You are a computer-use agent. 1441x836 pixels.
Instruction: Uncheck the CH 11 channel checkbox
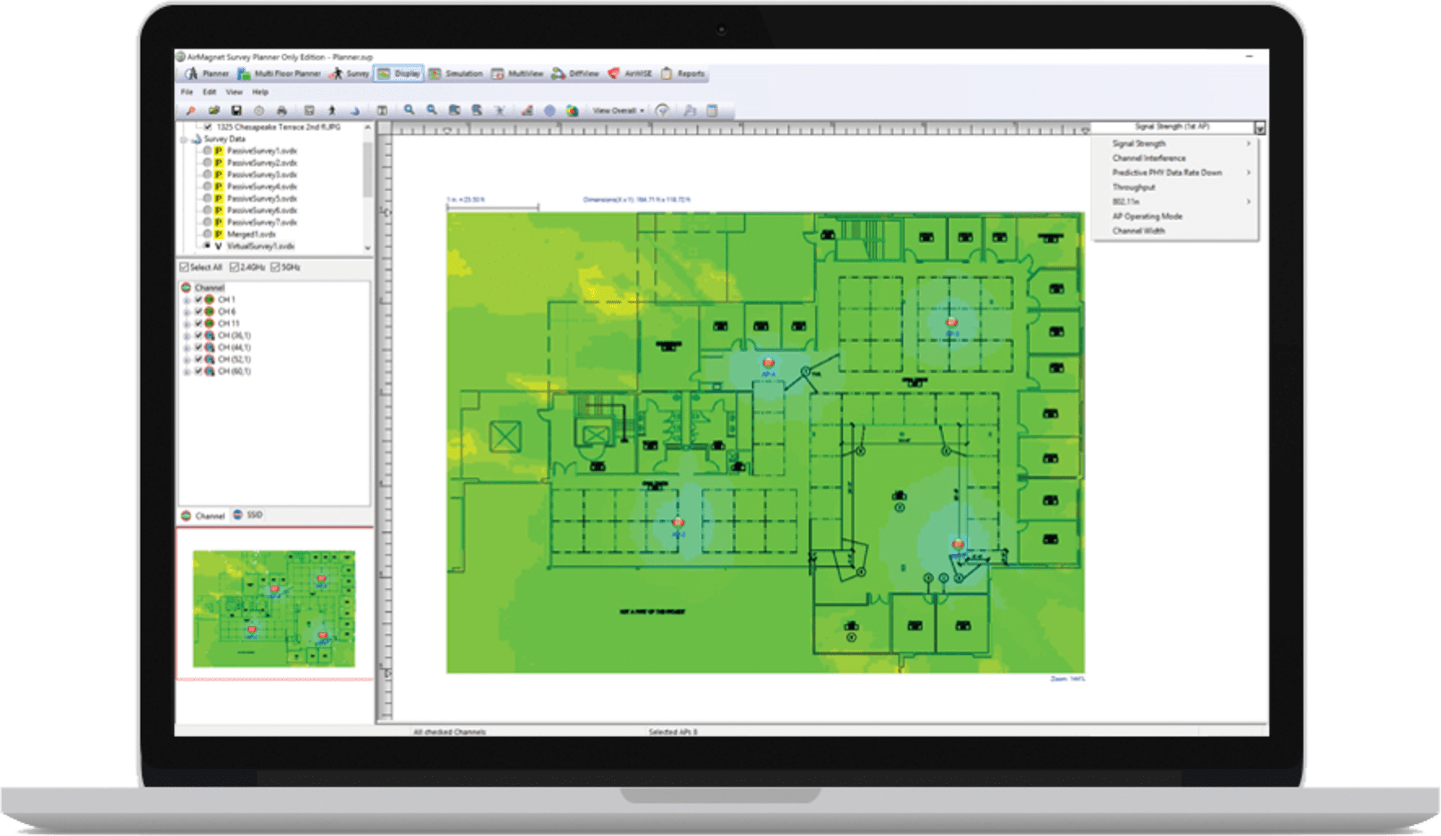point(198,324)
